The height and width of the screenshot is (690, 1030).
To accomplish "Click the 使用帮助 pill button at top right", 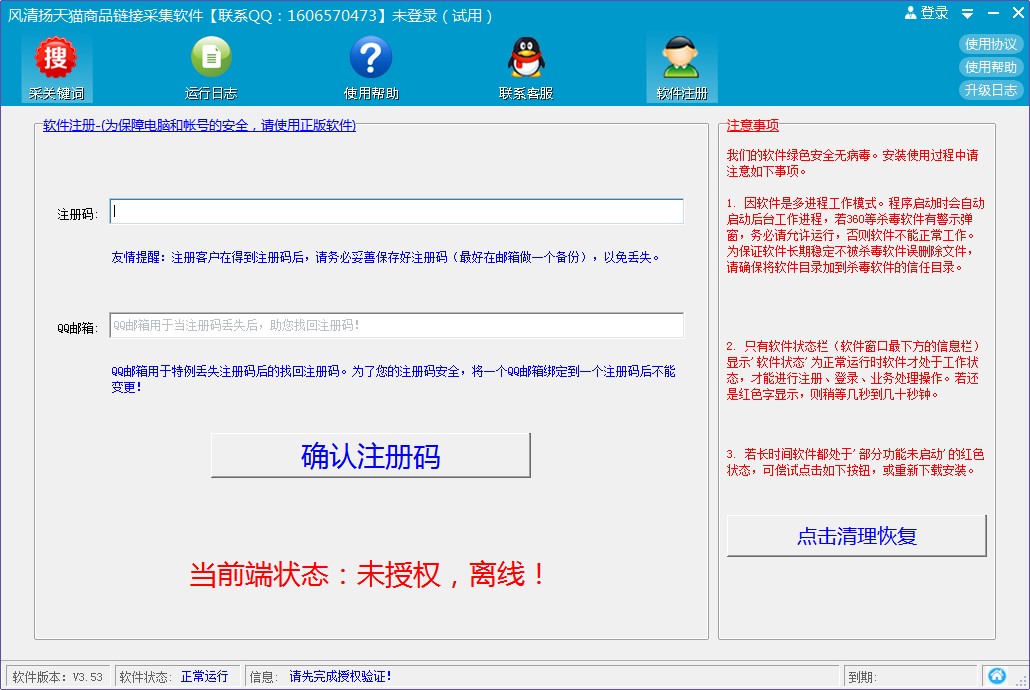I will (990, 67).
